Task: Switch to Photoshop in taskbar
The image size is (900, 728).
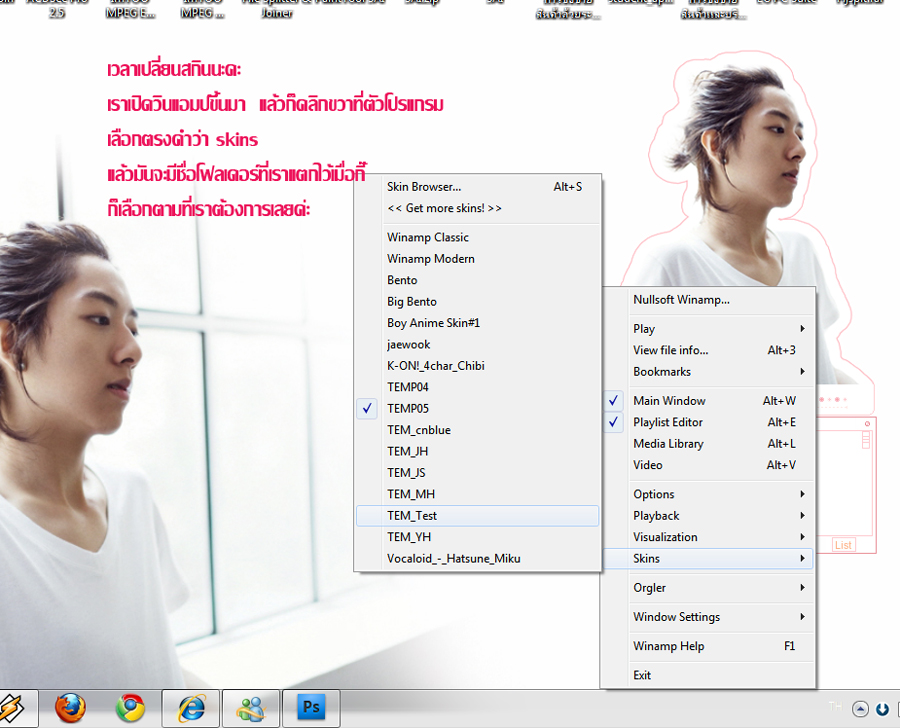Action: coord(311,707)
